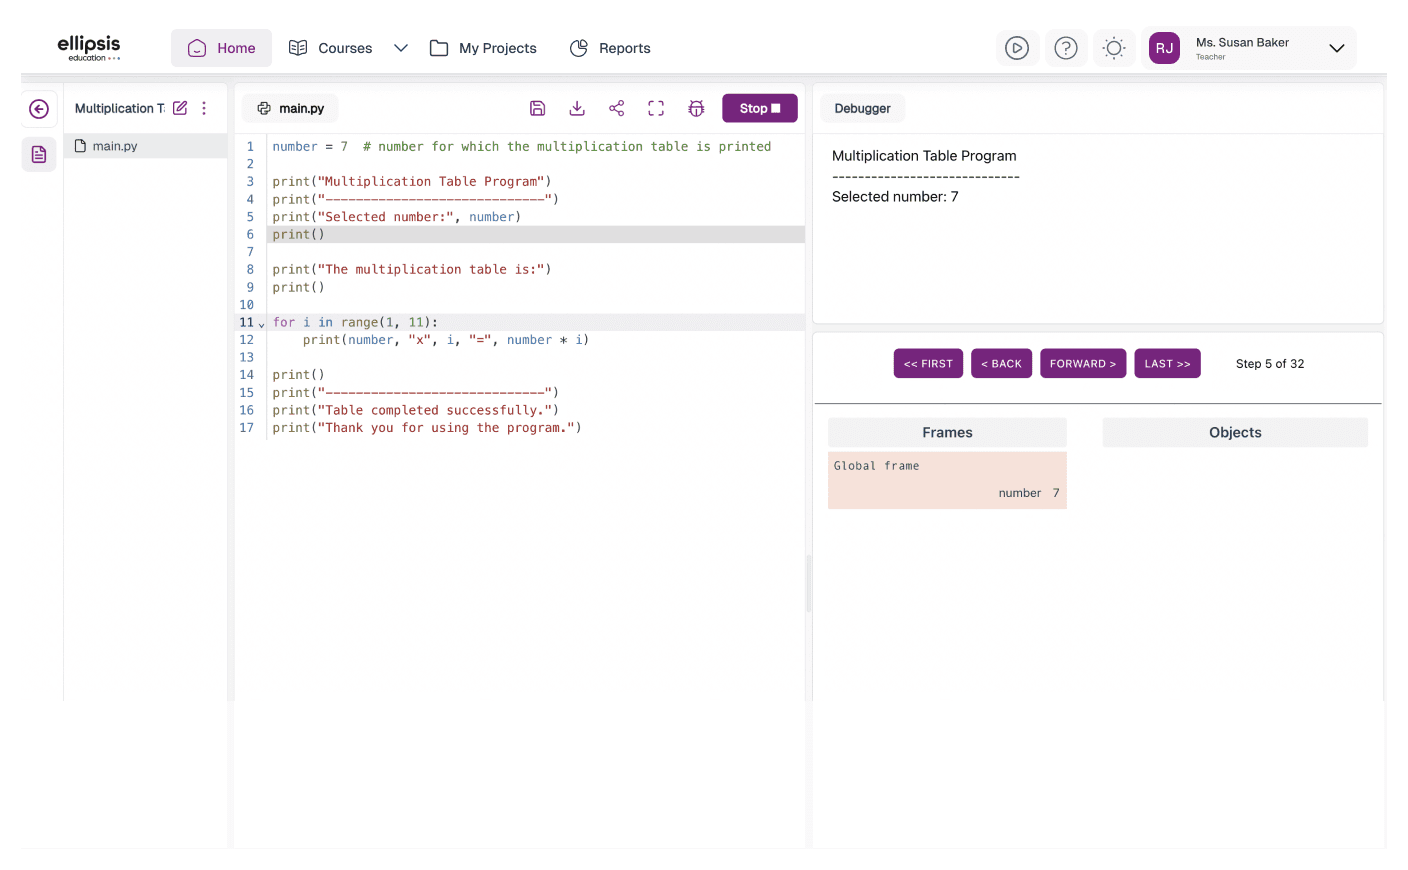
Task: Click the 'Selected number: 7' output line
Action: point(895,197)
